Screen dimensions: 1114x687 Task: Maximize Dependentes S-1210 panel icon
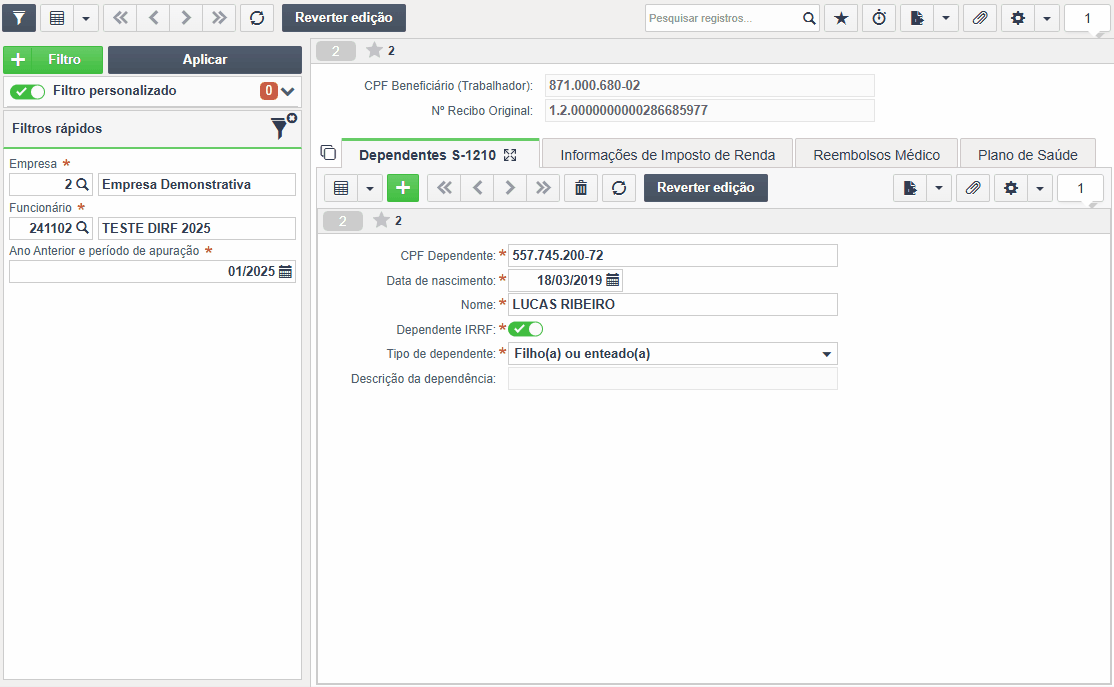click(x=510, y=155)
